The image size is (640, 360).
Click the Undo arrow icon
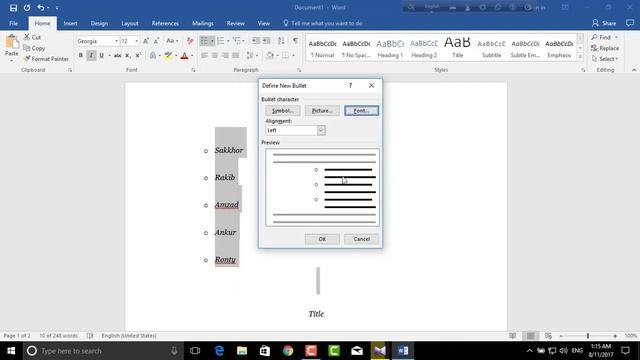point(40,8)
